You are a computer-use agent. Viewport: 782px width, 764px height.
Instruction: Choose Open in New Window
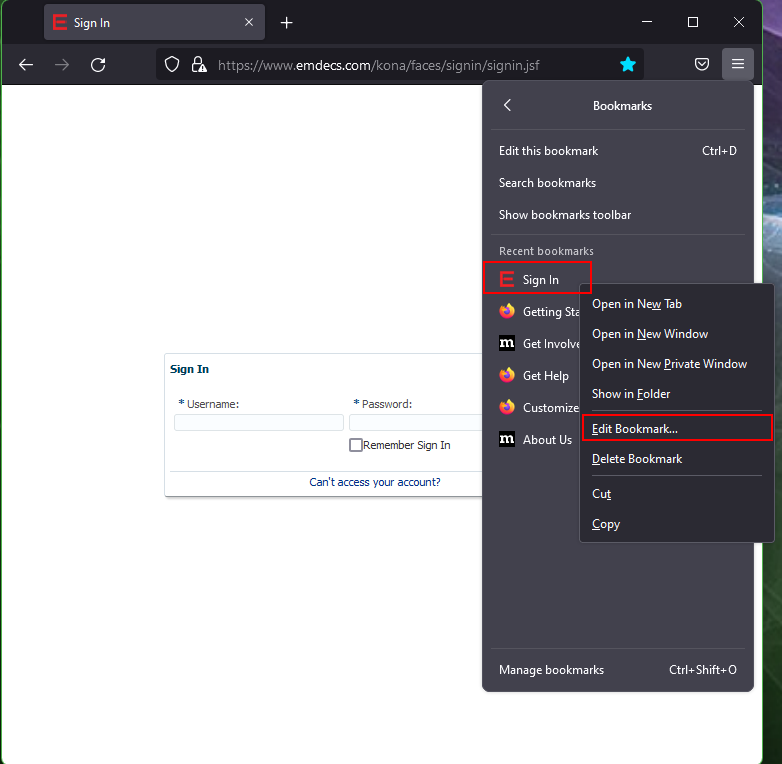pos(676,334)
